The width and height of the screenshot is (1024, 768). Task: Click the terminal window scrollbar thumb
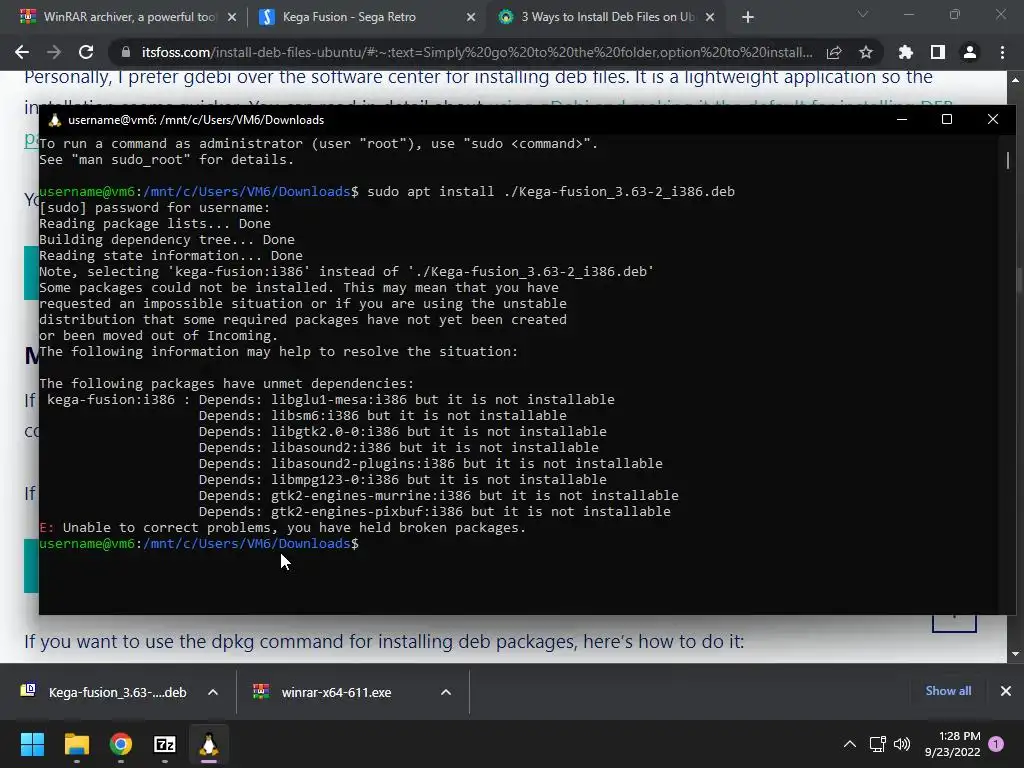click(x=1008, y=160)
